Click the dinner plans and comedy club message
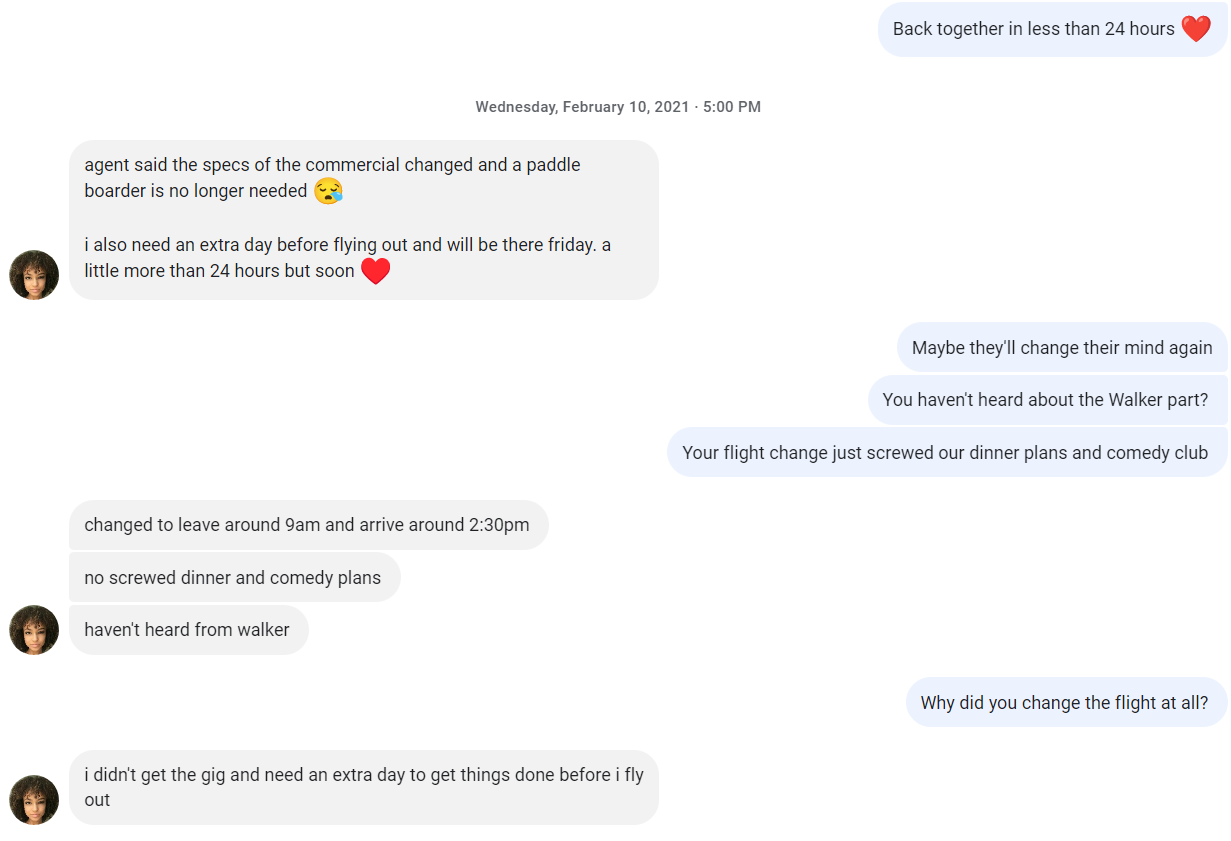 click(x=946, y=452)
